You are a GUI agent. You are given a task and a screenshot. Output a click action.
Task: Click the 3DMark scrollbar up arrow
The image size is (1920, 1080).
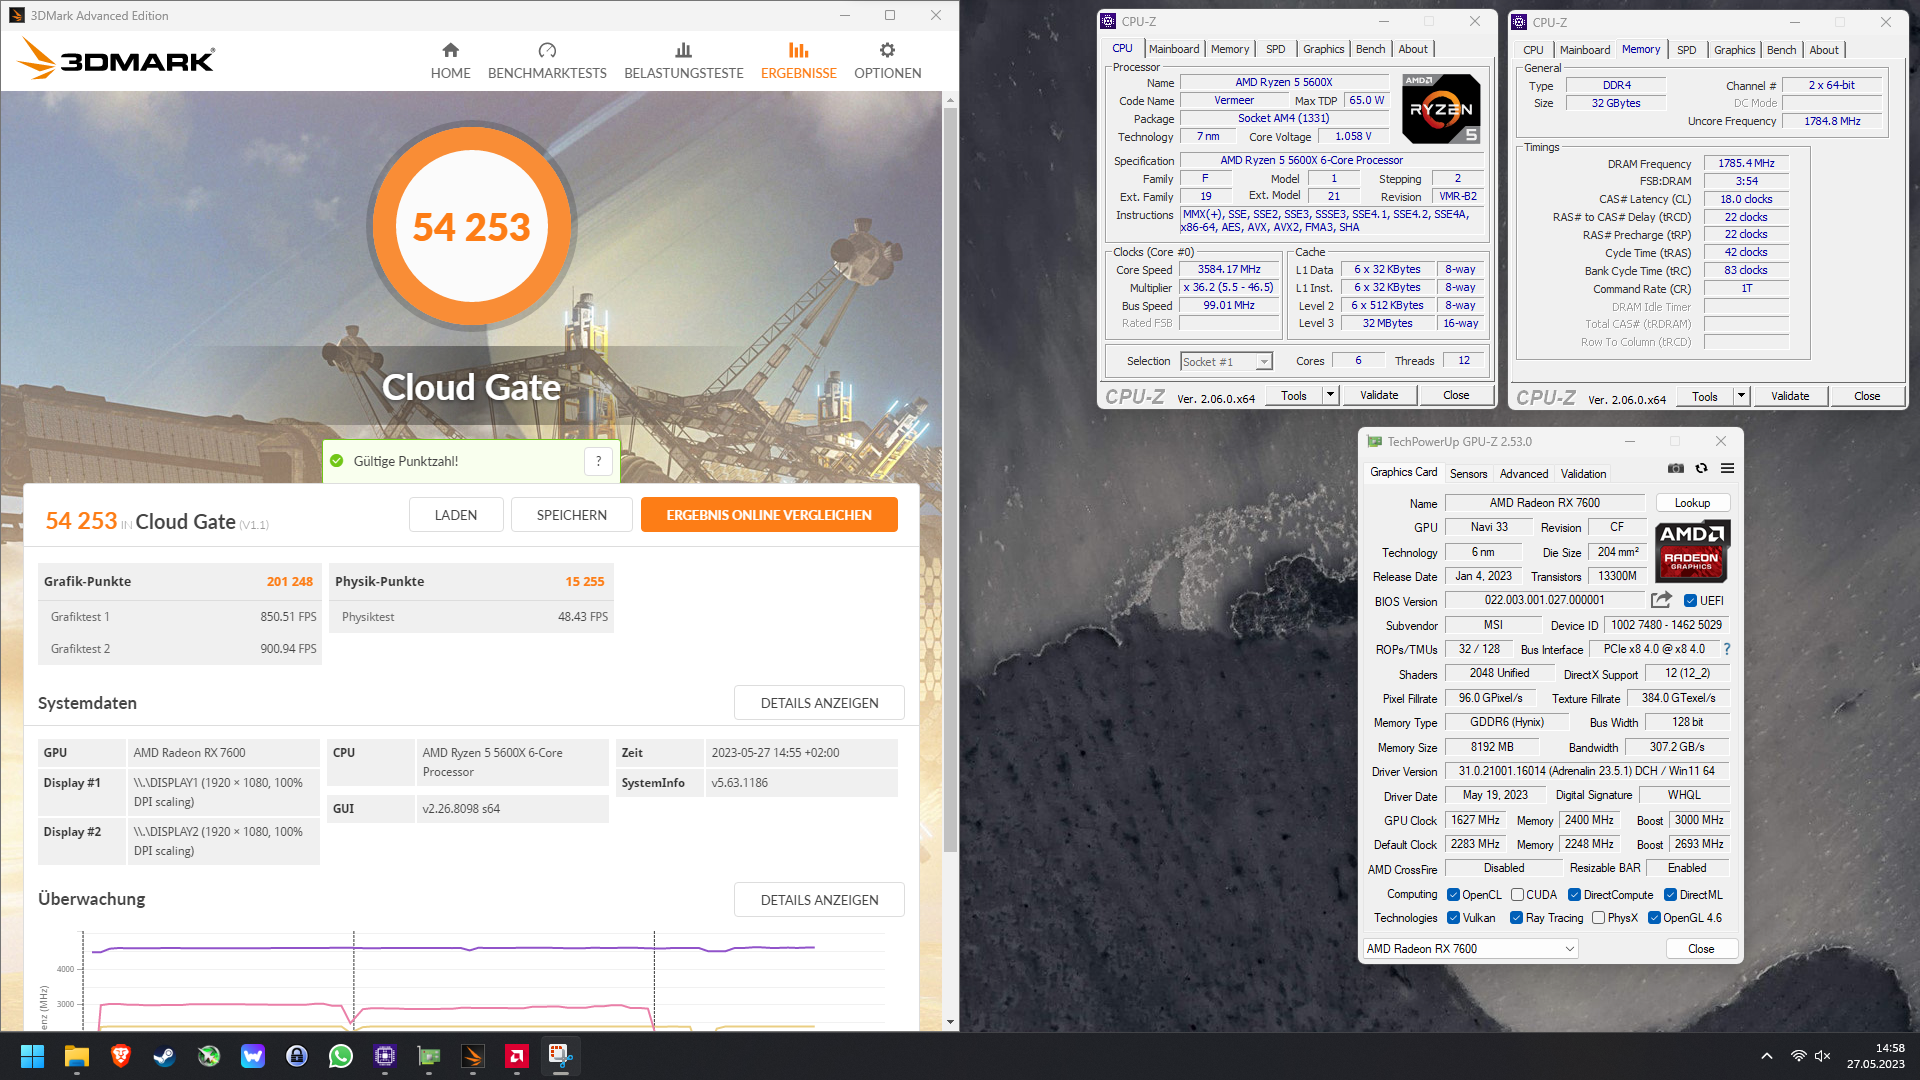(x=950, y=100)
